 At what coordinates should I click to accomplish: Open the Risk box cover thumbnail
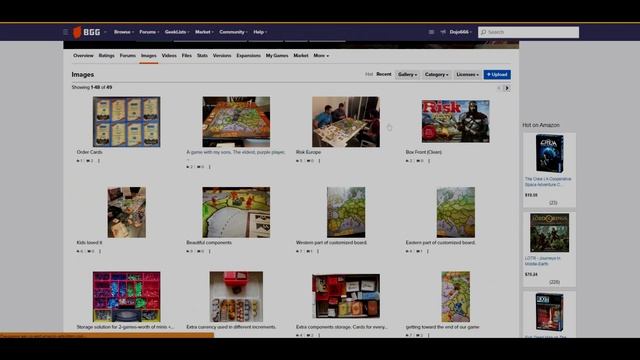pyautogui.click(x=455, y=121)
